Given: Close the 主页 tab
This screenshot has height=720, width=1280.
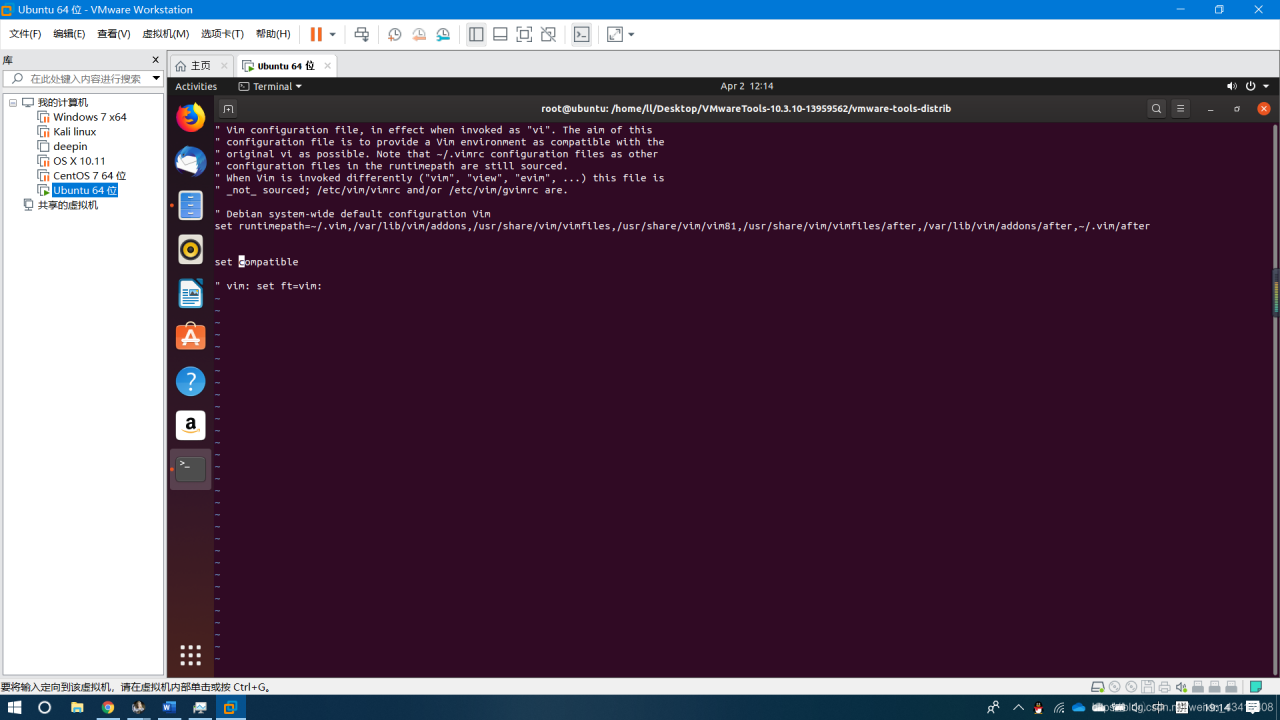Looking at the screenshot, I should pyautogui.click(x=224, y=66).
